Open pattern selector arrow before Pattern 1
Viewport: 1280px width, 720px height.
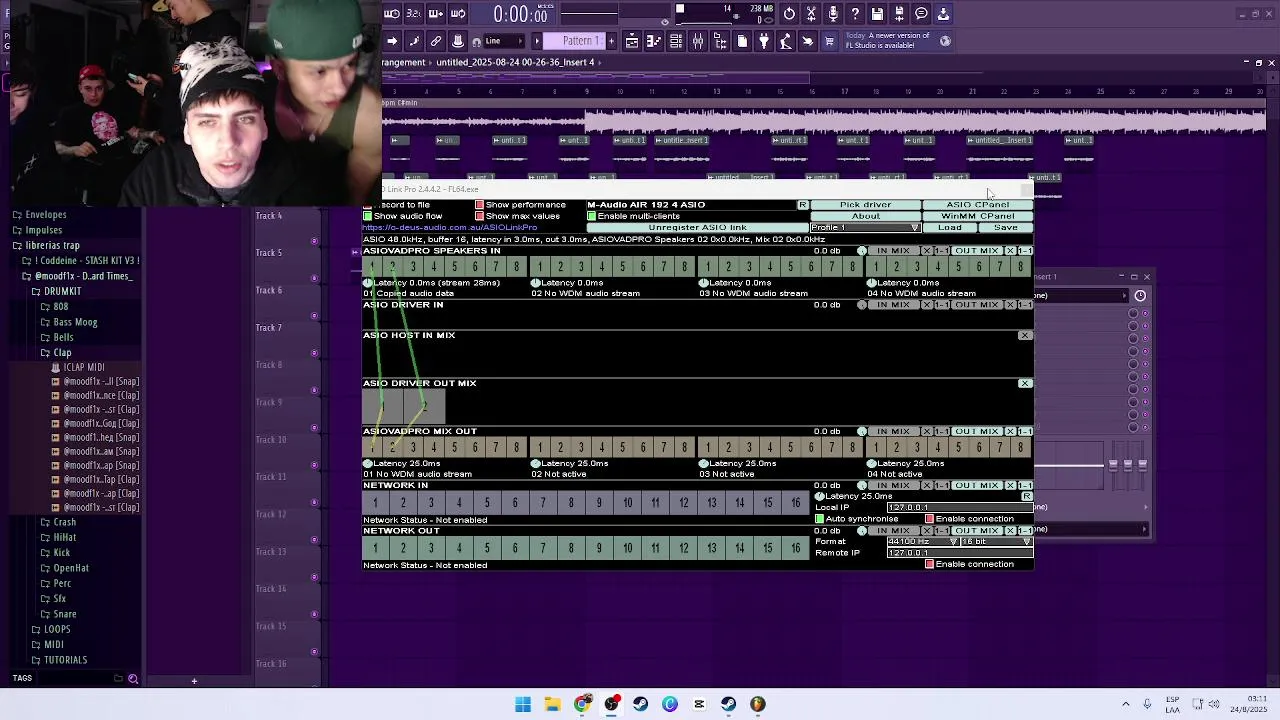coord(537,41)
